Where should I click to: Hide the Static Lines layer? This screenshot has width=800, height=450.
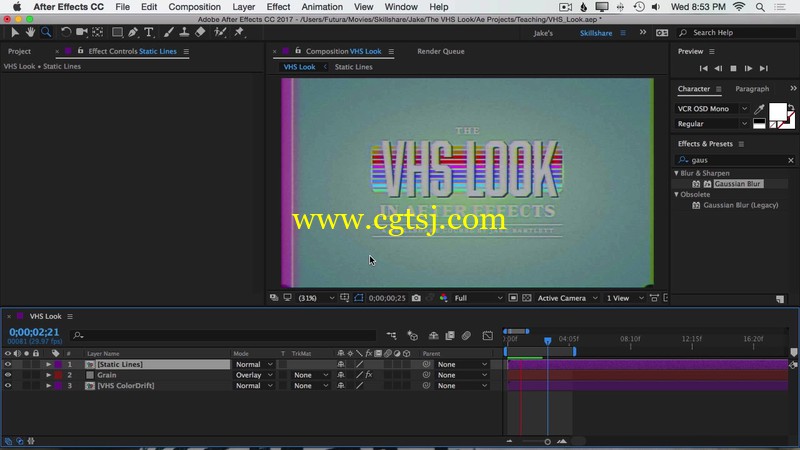[x=8, y=364]
